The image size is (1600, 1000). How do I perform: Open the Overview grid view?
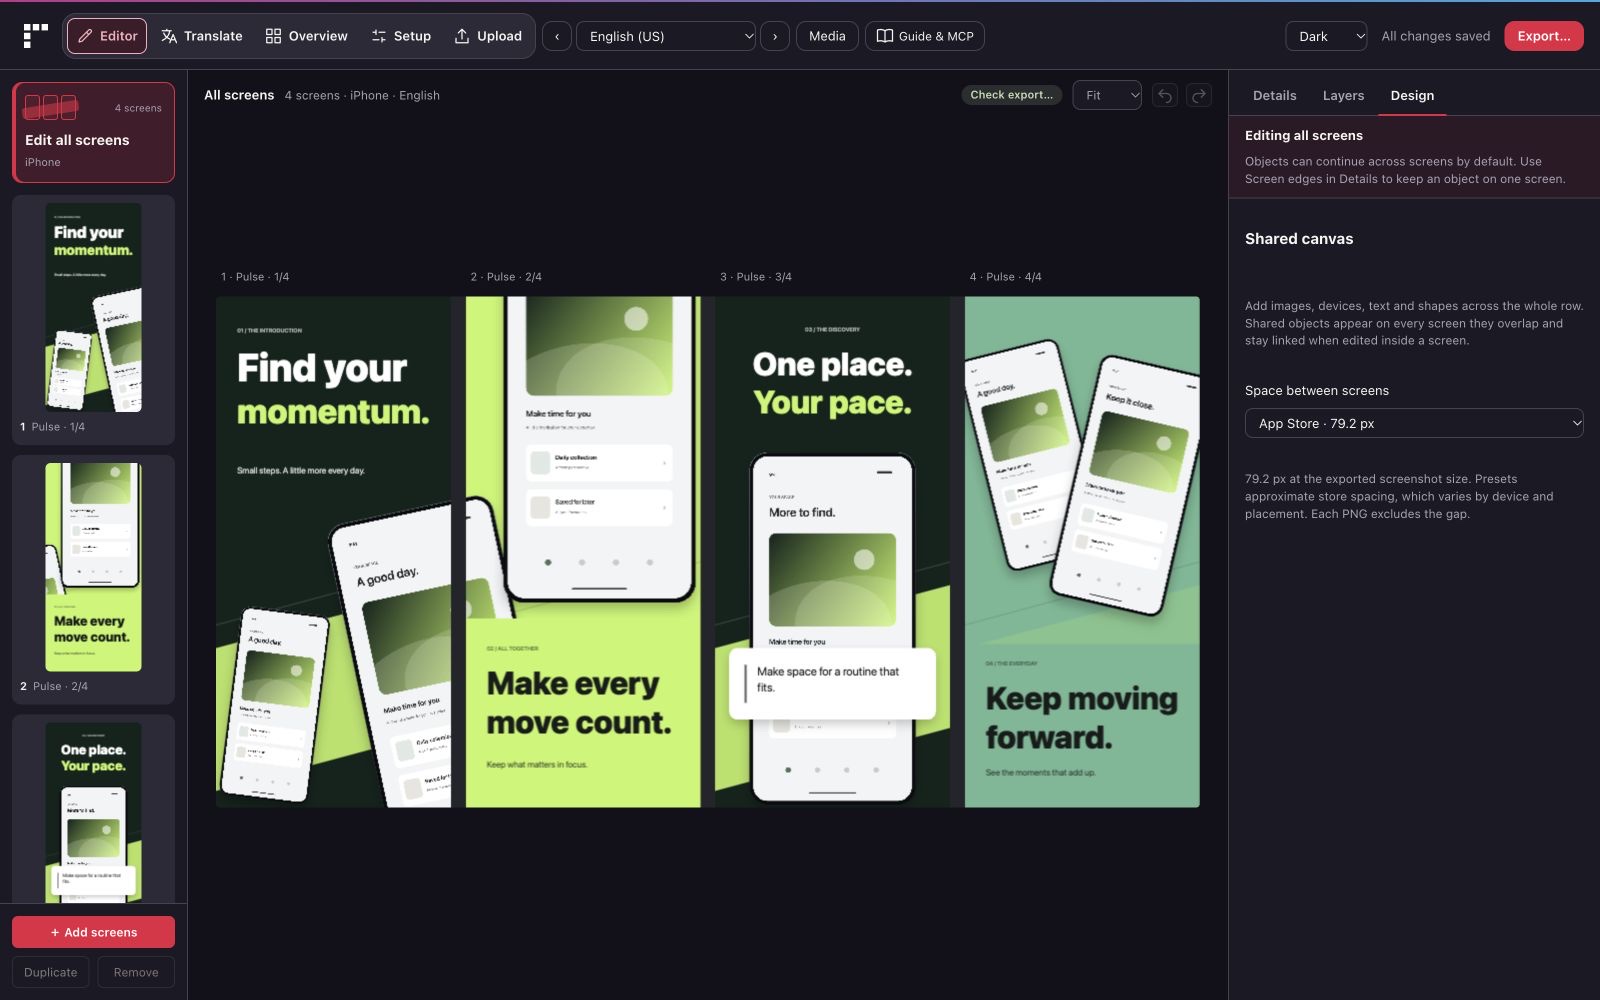[307, 36]
